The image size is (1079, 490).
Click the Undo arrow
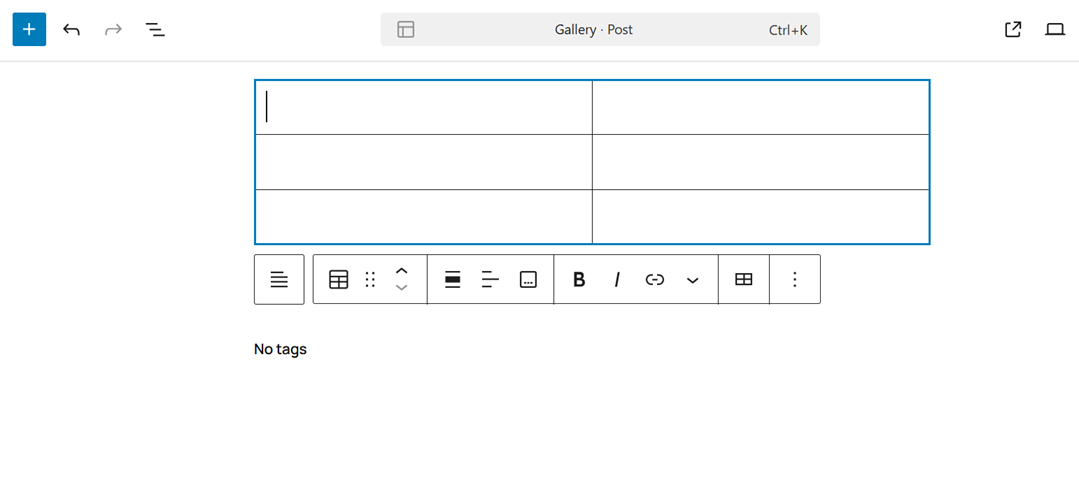coord(71,29)
